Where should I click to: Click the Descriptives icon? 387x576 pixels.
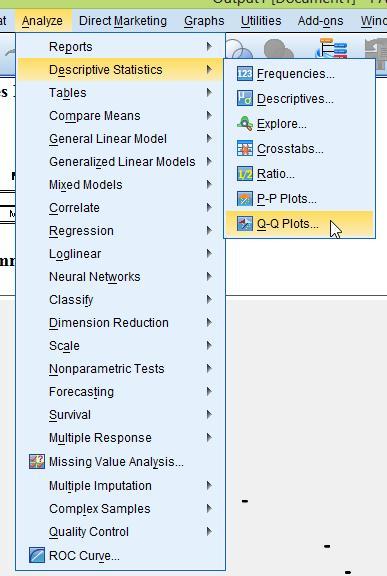point(245,99)
